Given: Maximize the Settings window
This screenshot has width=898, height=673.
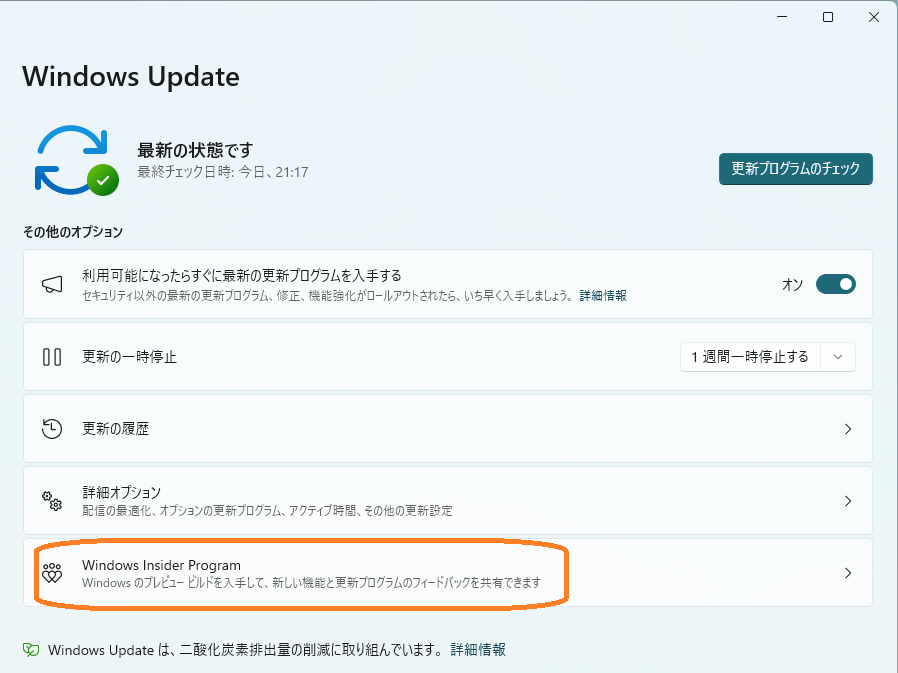Looking at the screenshot, I should coord(828,17).
